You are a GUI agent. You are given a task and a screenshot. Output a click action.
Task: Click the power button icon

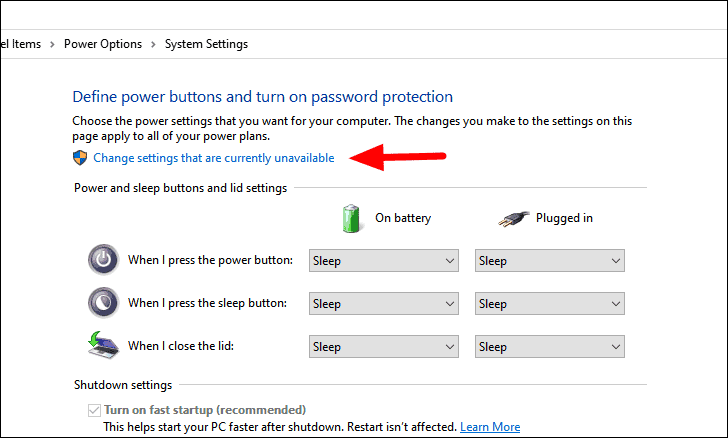tap(104, 260)
